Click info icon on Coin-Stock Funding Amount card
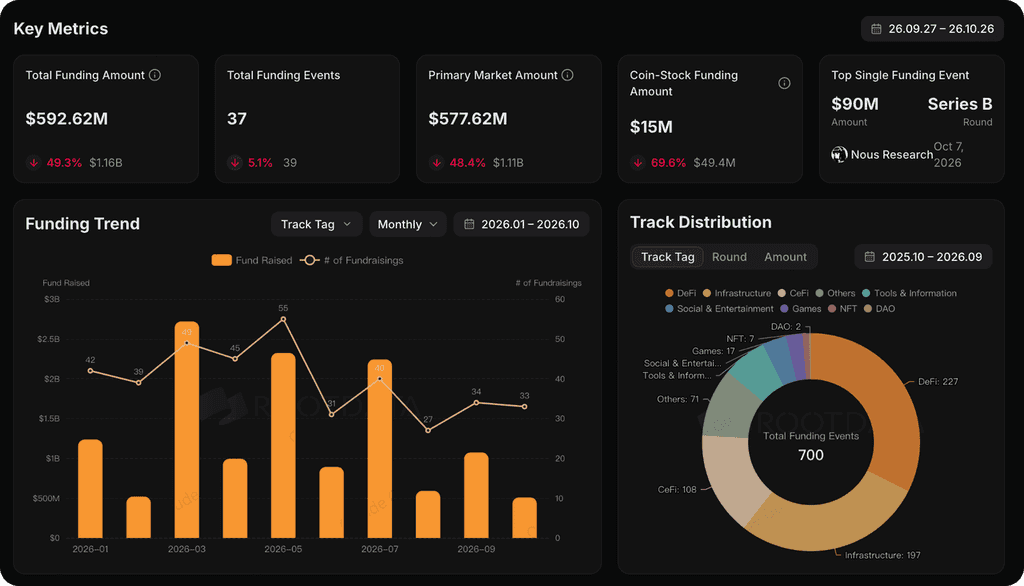The width and height of the screenshot is (1024, 586). pyautogui.click(x=784, y=83)
